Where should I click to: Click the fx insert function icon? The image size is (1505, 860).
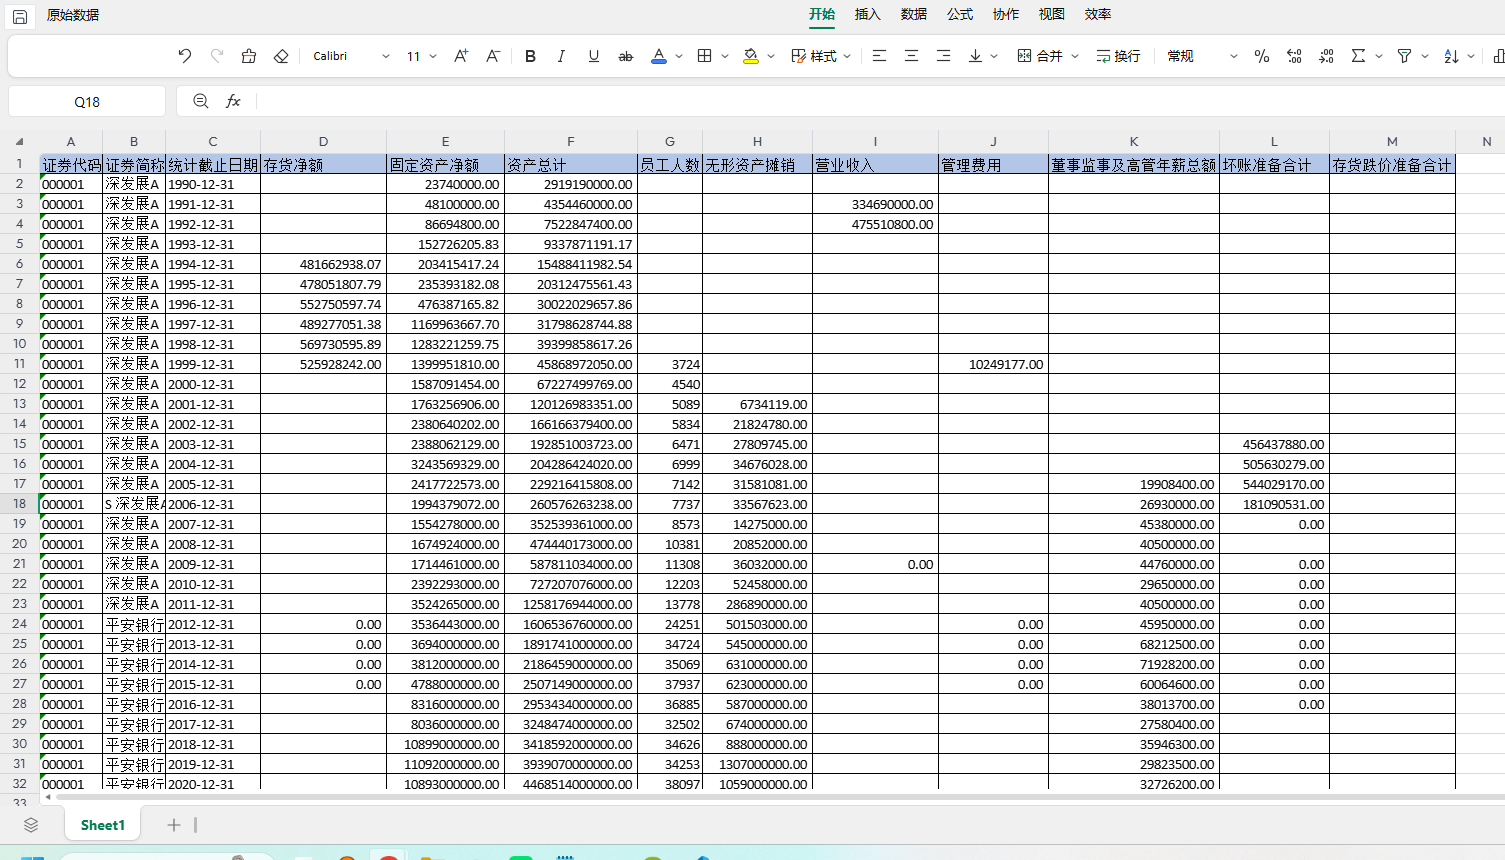point(233,101)
